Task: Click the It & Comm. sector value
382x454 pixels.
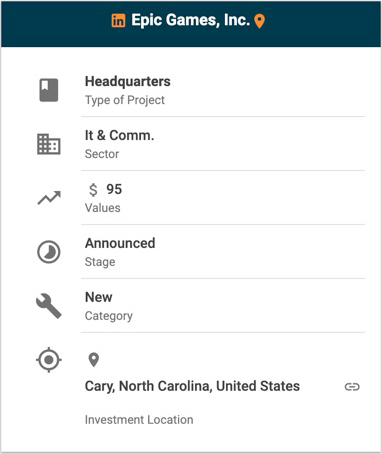Action: (119, 136)
